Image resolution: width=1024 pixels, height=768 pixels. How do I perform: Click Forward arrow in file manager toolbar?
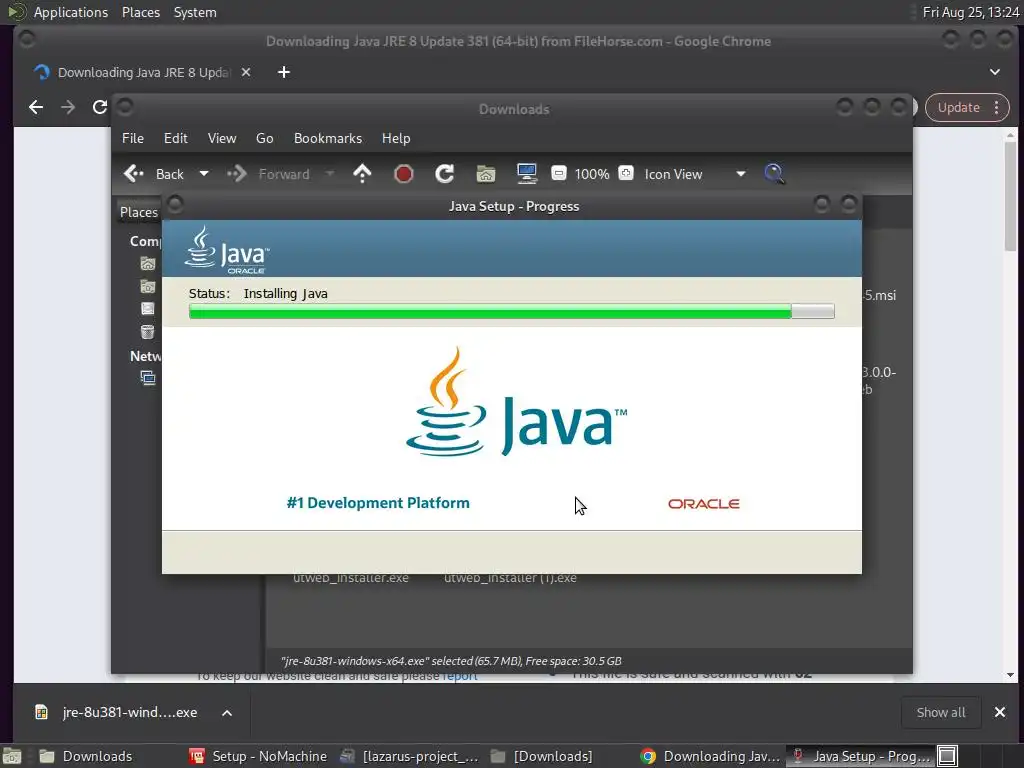coord(236,174)
